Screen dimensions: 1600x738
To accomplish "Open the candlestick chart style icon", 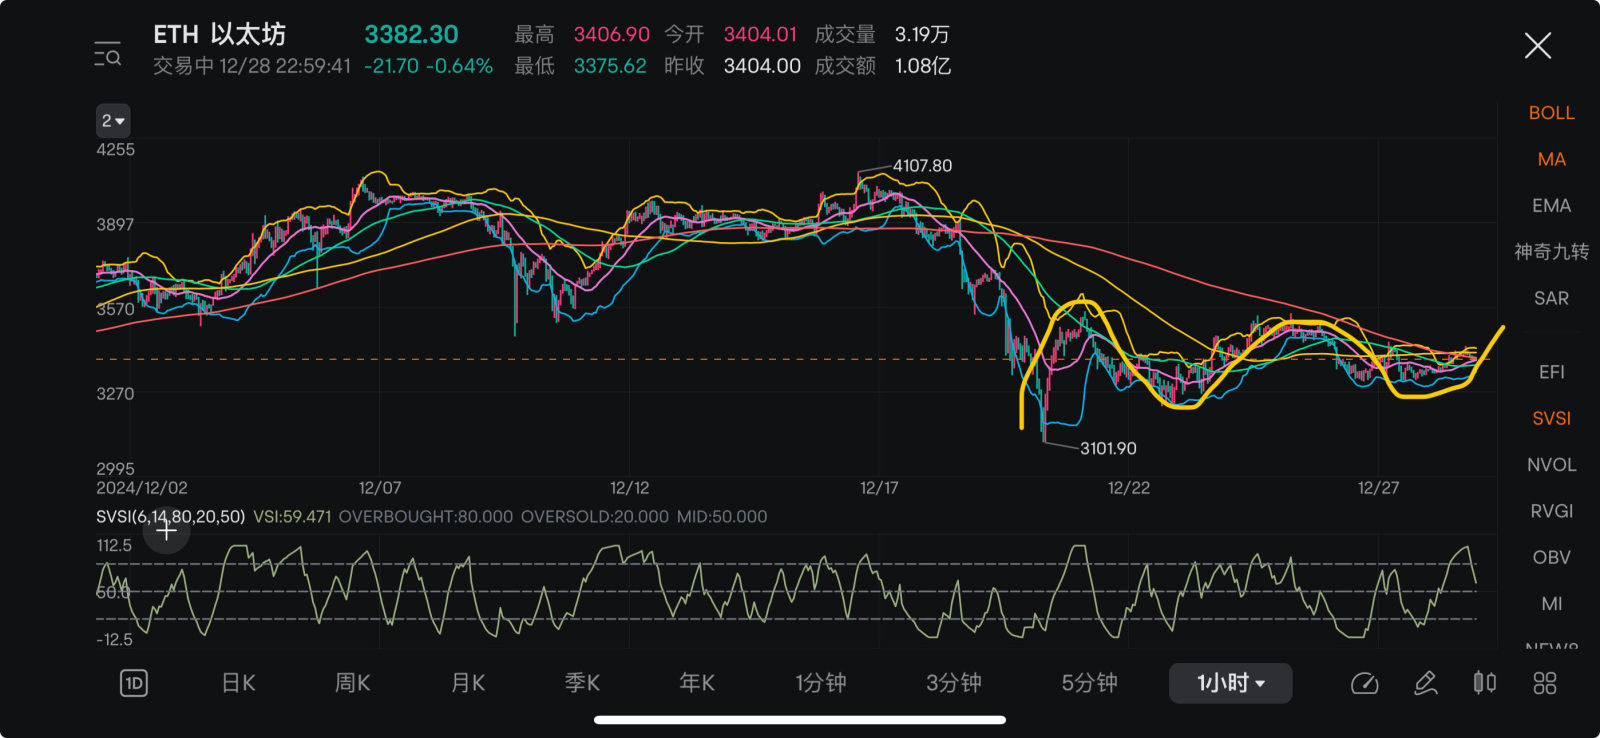I will [x=1485, y=683].
